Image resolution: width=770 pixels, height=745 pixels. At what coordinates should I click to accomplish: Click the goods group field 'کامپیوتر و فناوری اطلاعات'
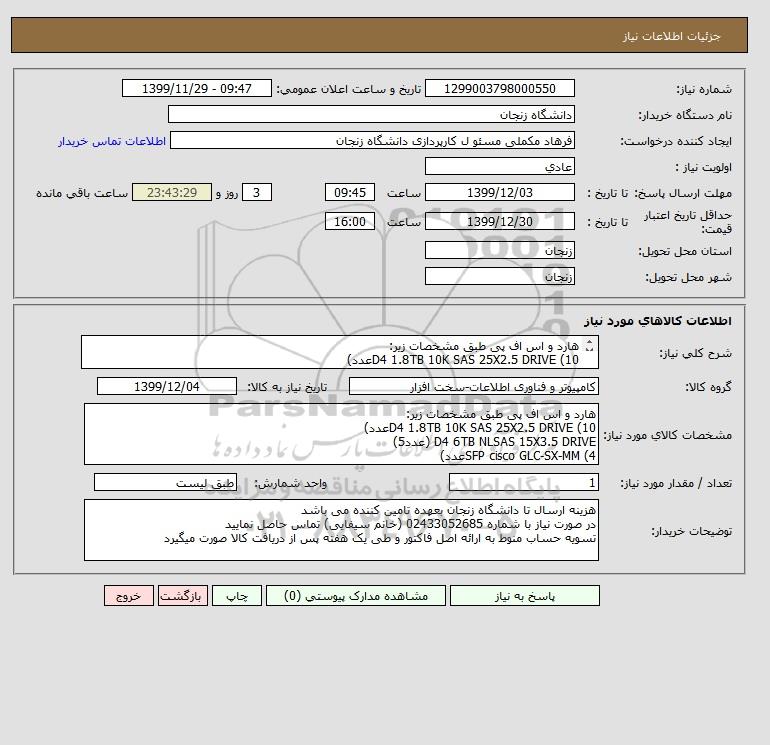[x=473, y=386]
